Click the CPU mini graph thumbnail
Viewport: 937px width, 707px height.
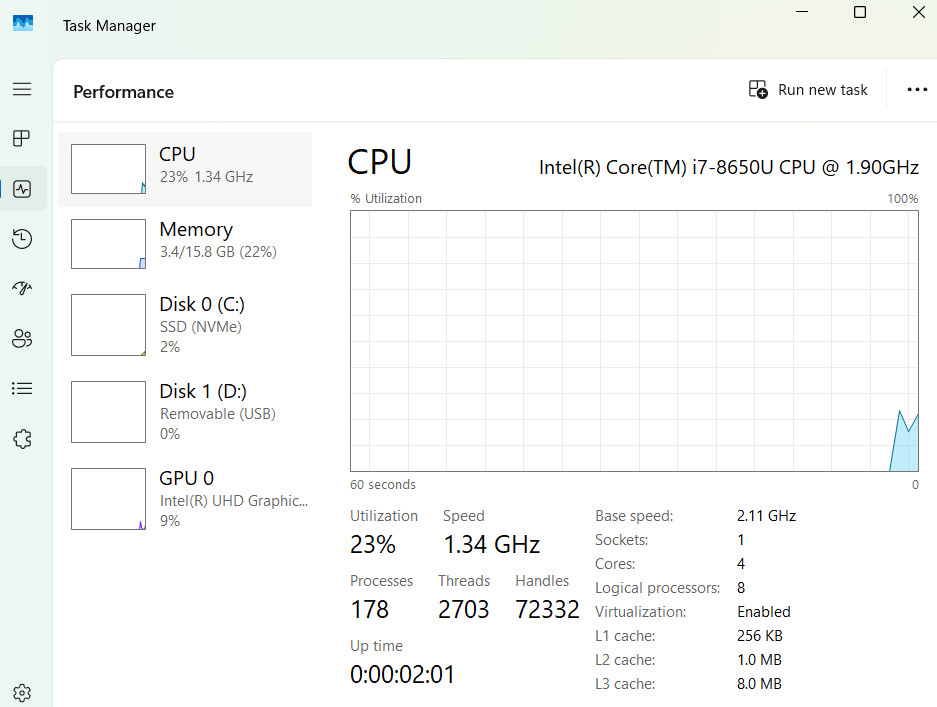coord(108,169)
